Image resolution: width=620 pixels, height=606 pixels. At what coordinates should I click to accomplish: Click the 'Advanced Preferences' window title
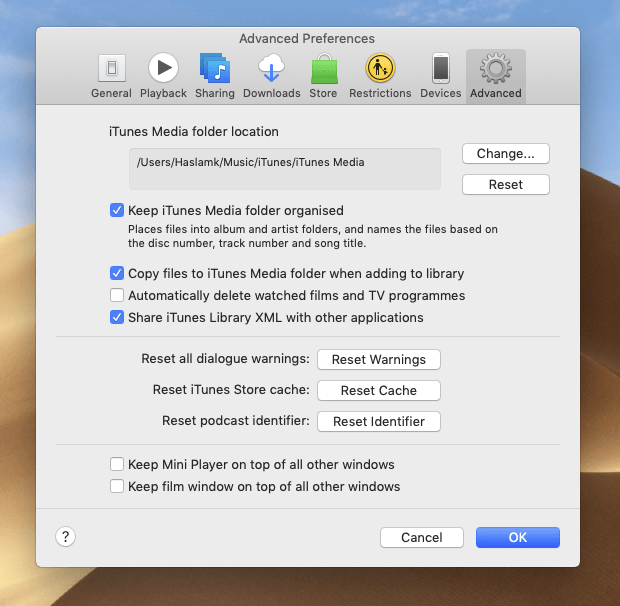tap(307, 39)
